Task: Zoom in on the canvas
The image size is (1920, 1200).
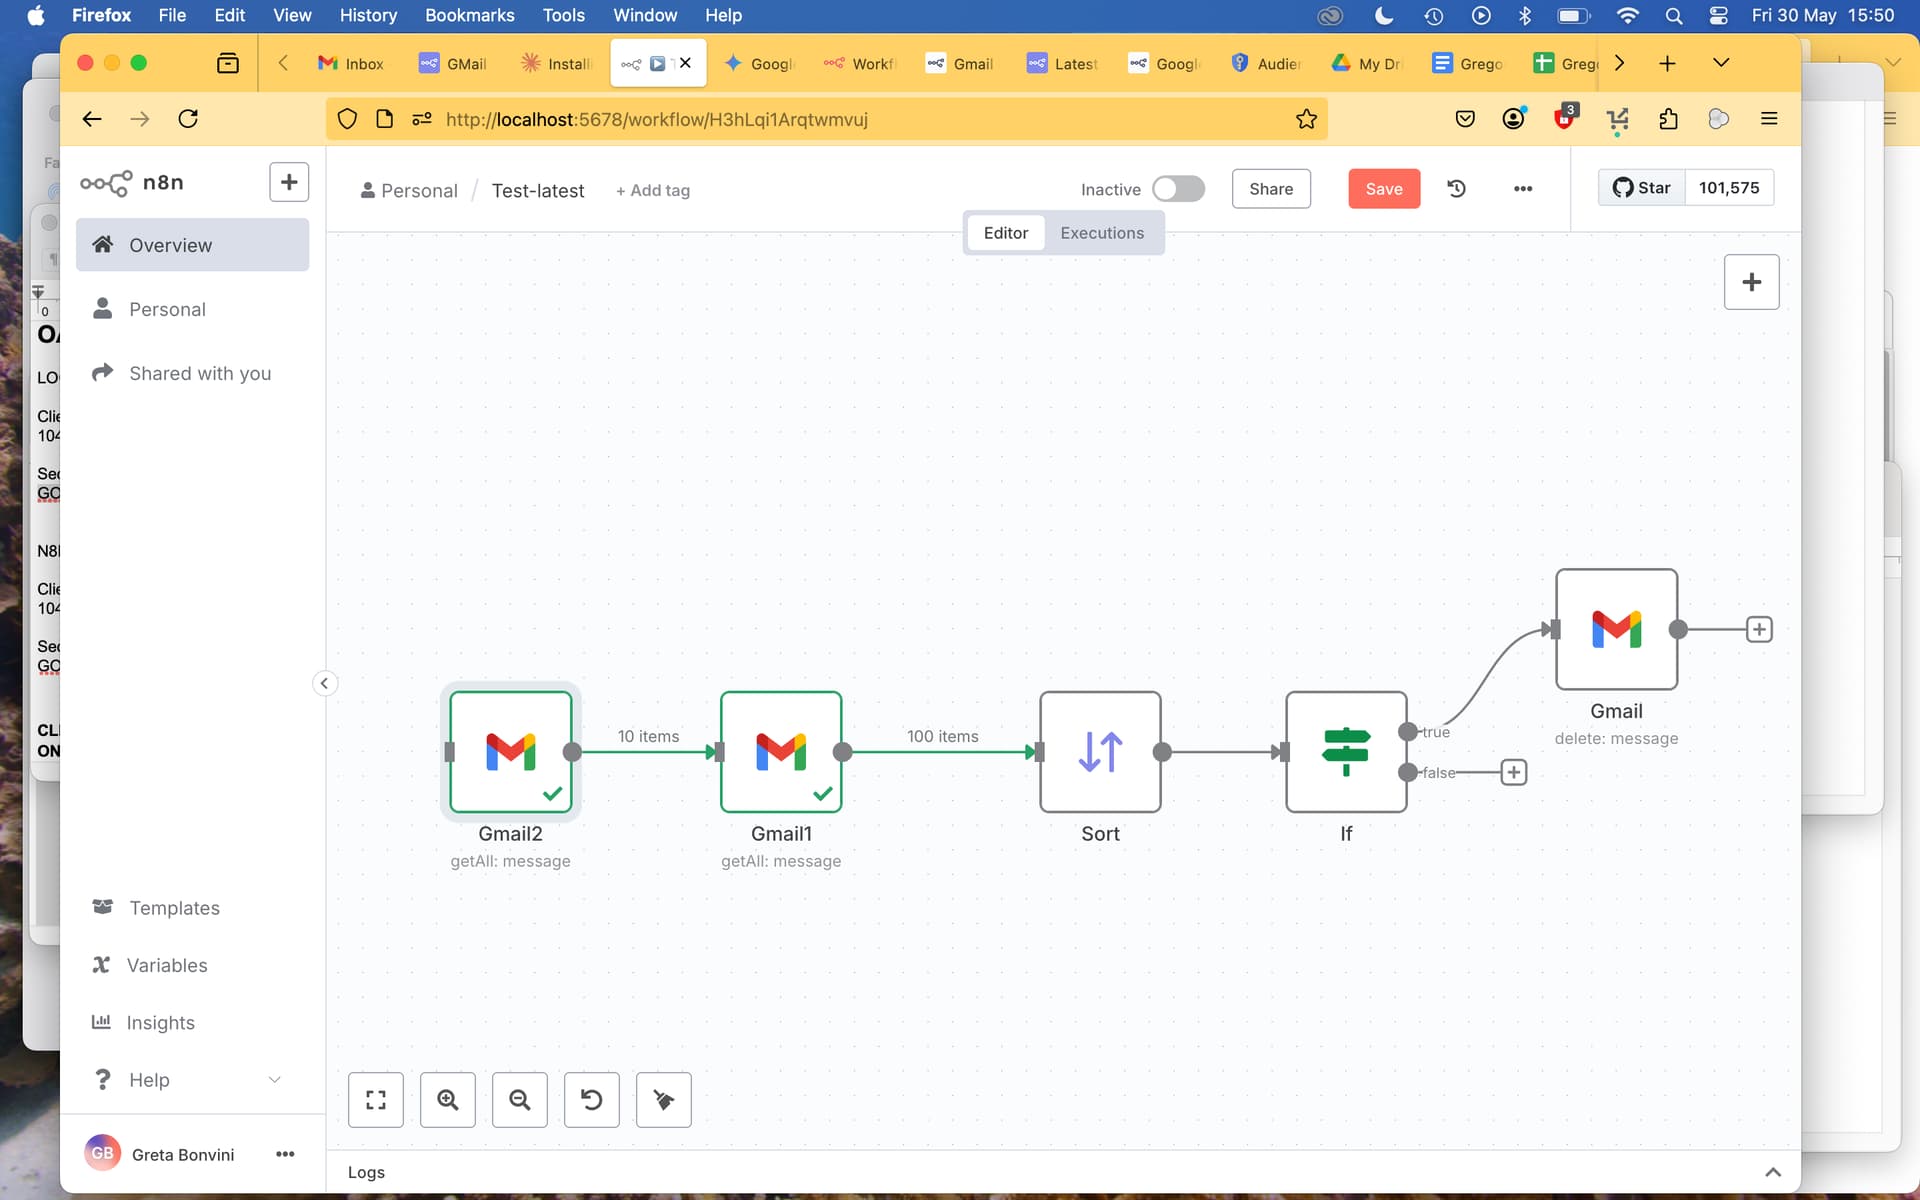Action: point(448,1100)
